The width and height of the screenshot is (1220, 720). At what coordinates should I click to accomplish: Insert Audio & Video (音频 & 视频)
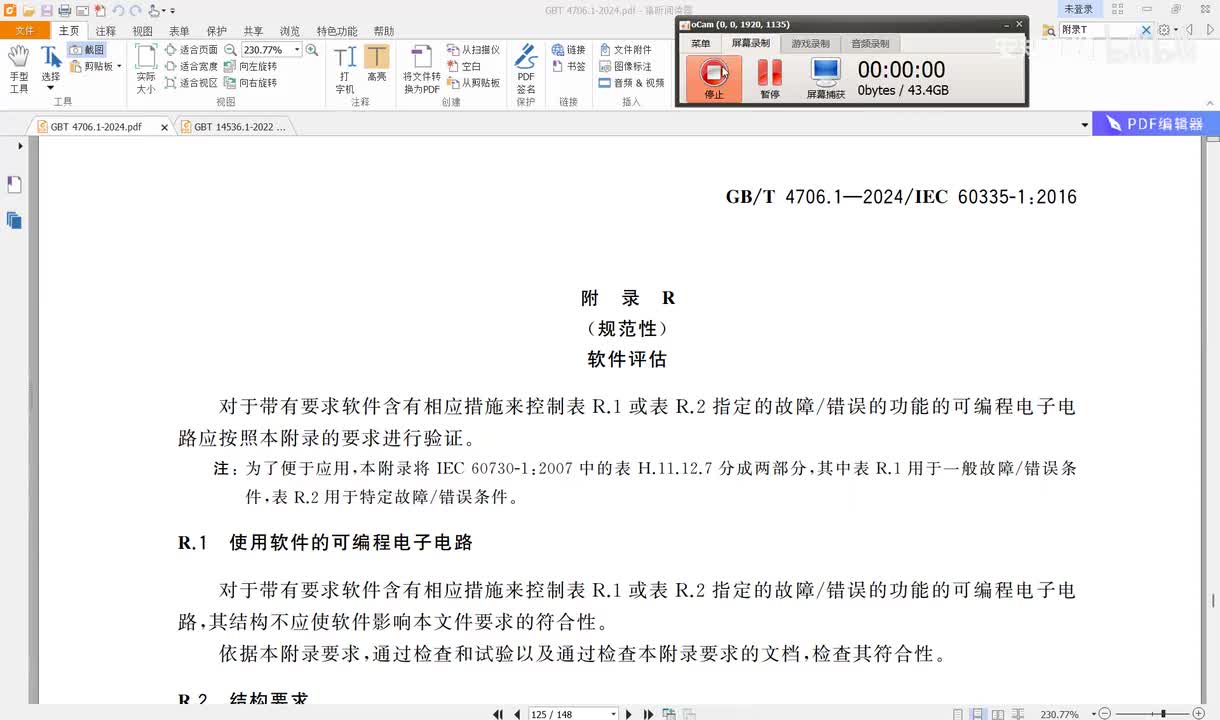point(631,83)
